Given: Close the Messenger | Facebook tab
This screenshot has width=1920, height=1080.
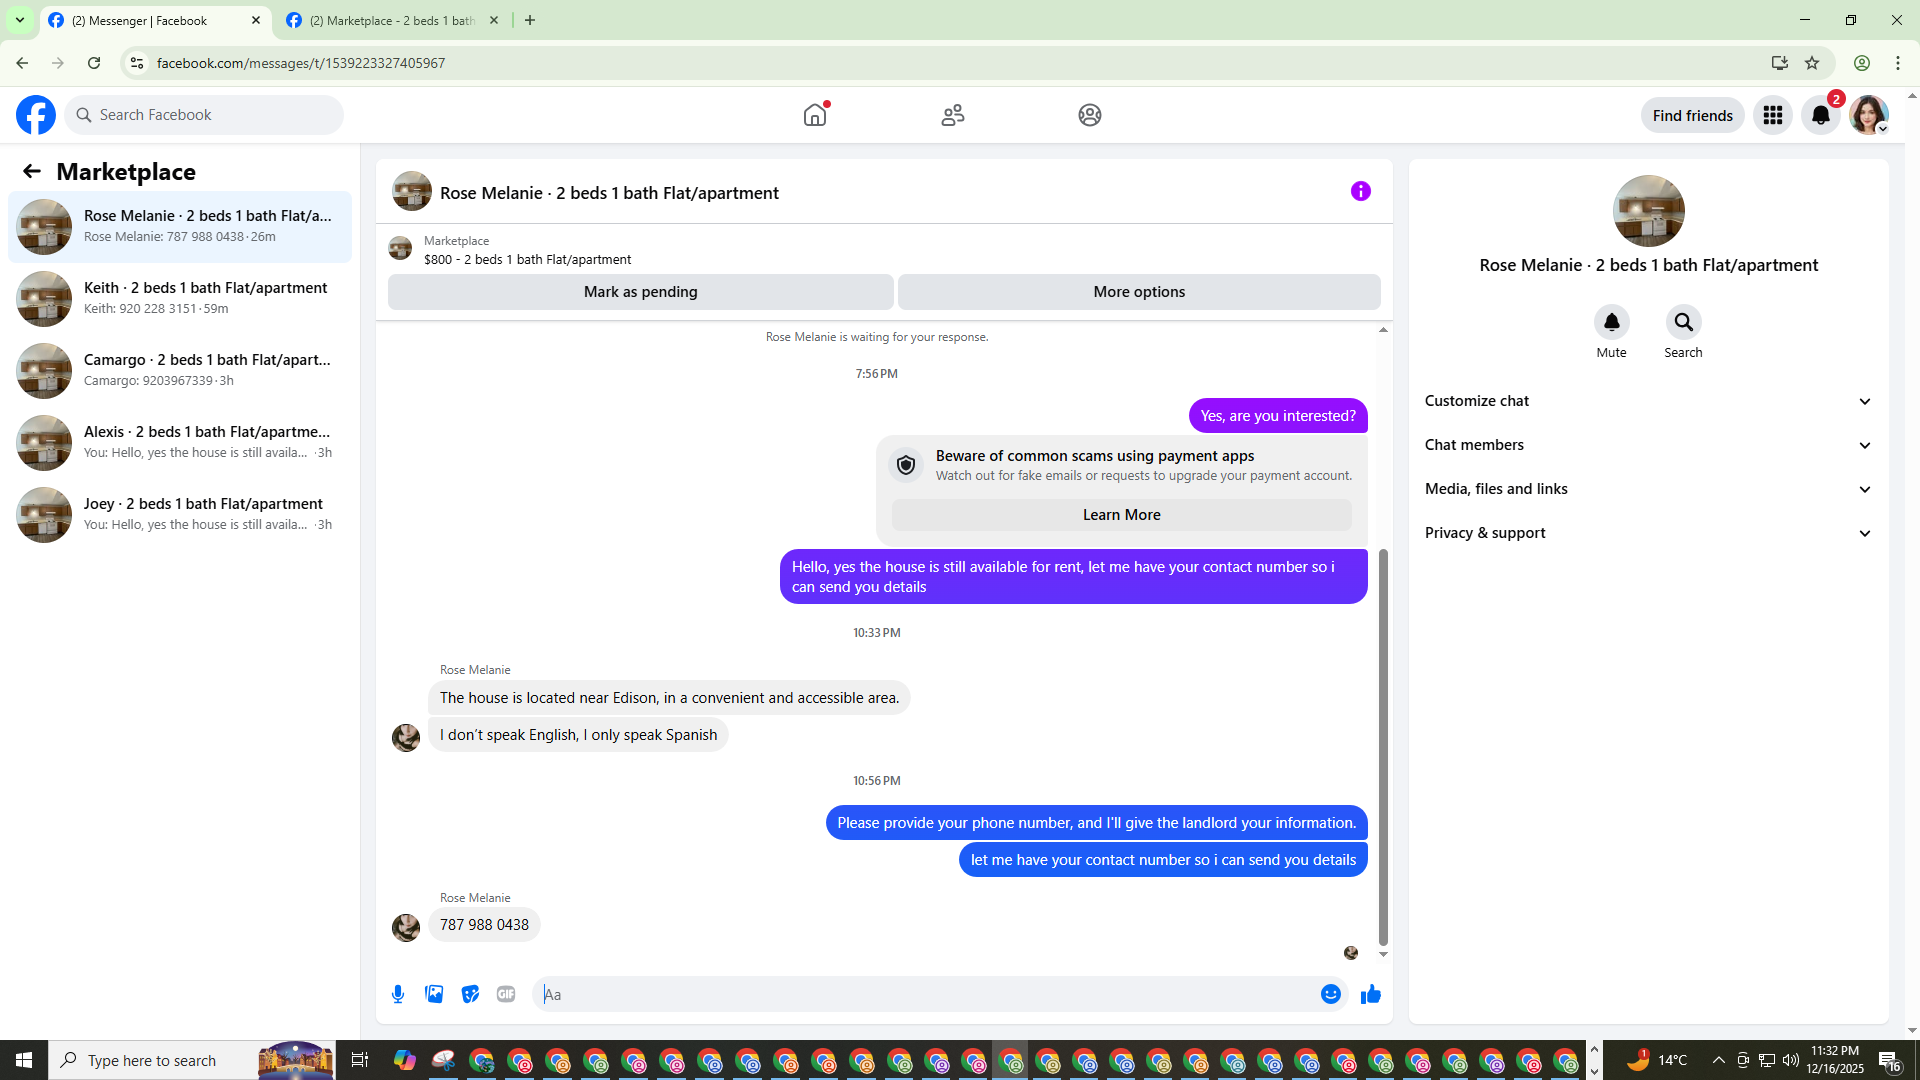Looking at the screenshot, I should 256,20.
